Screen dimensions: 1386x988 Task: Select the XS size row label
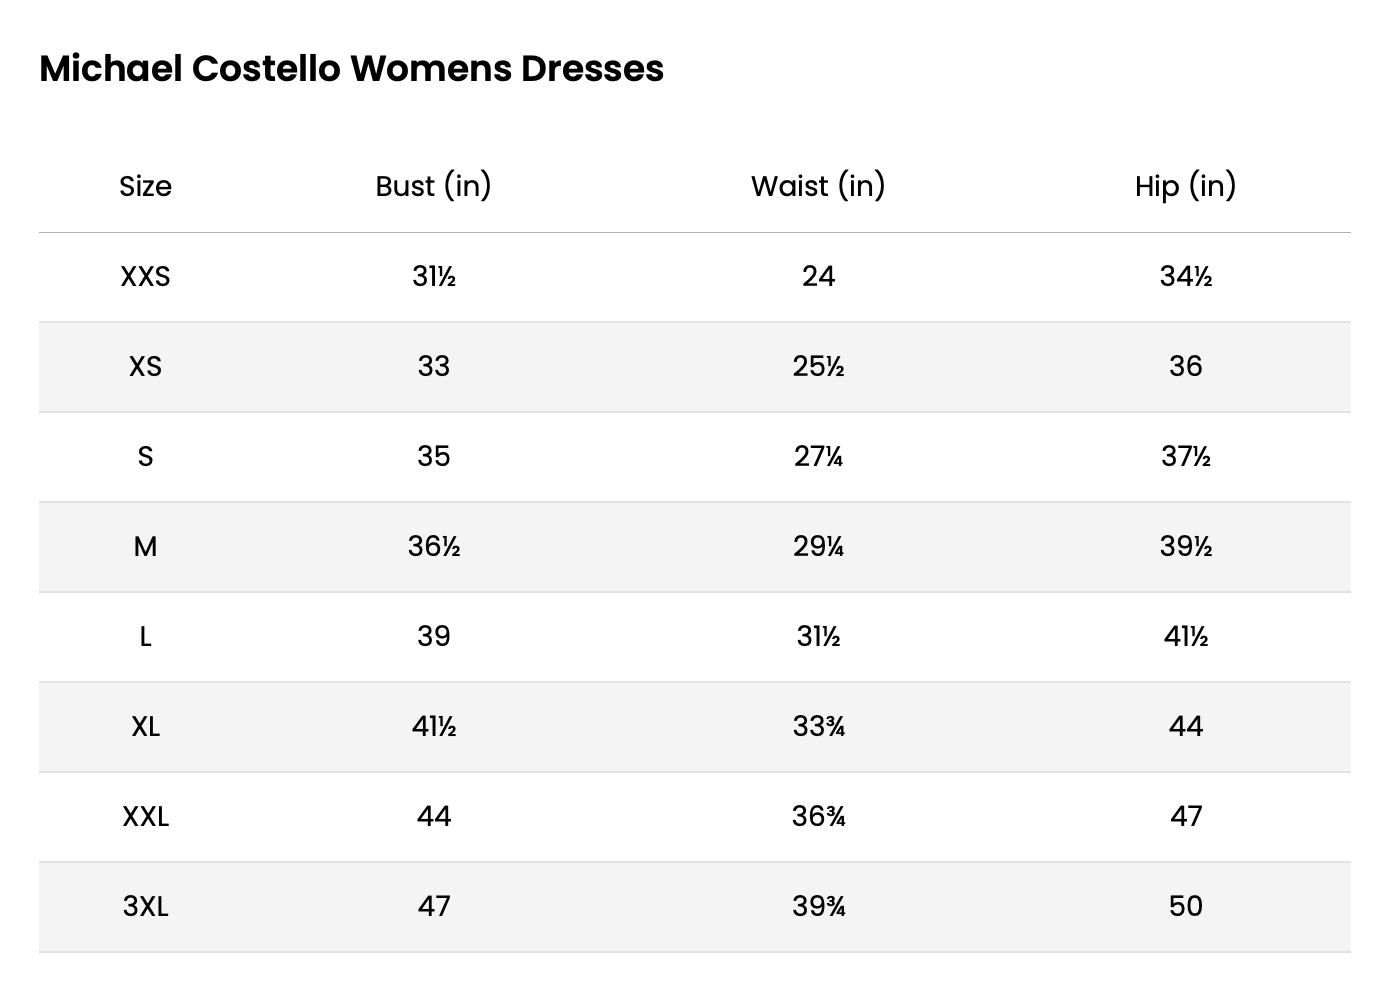(x=145, y=367)
